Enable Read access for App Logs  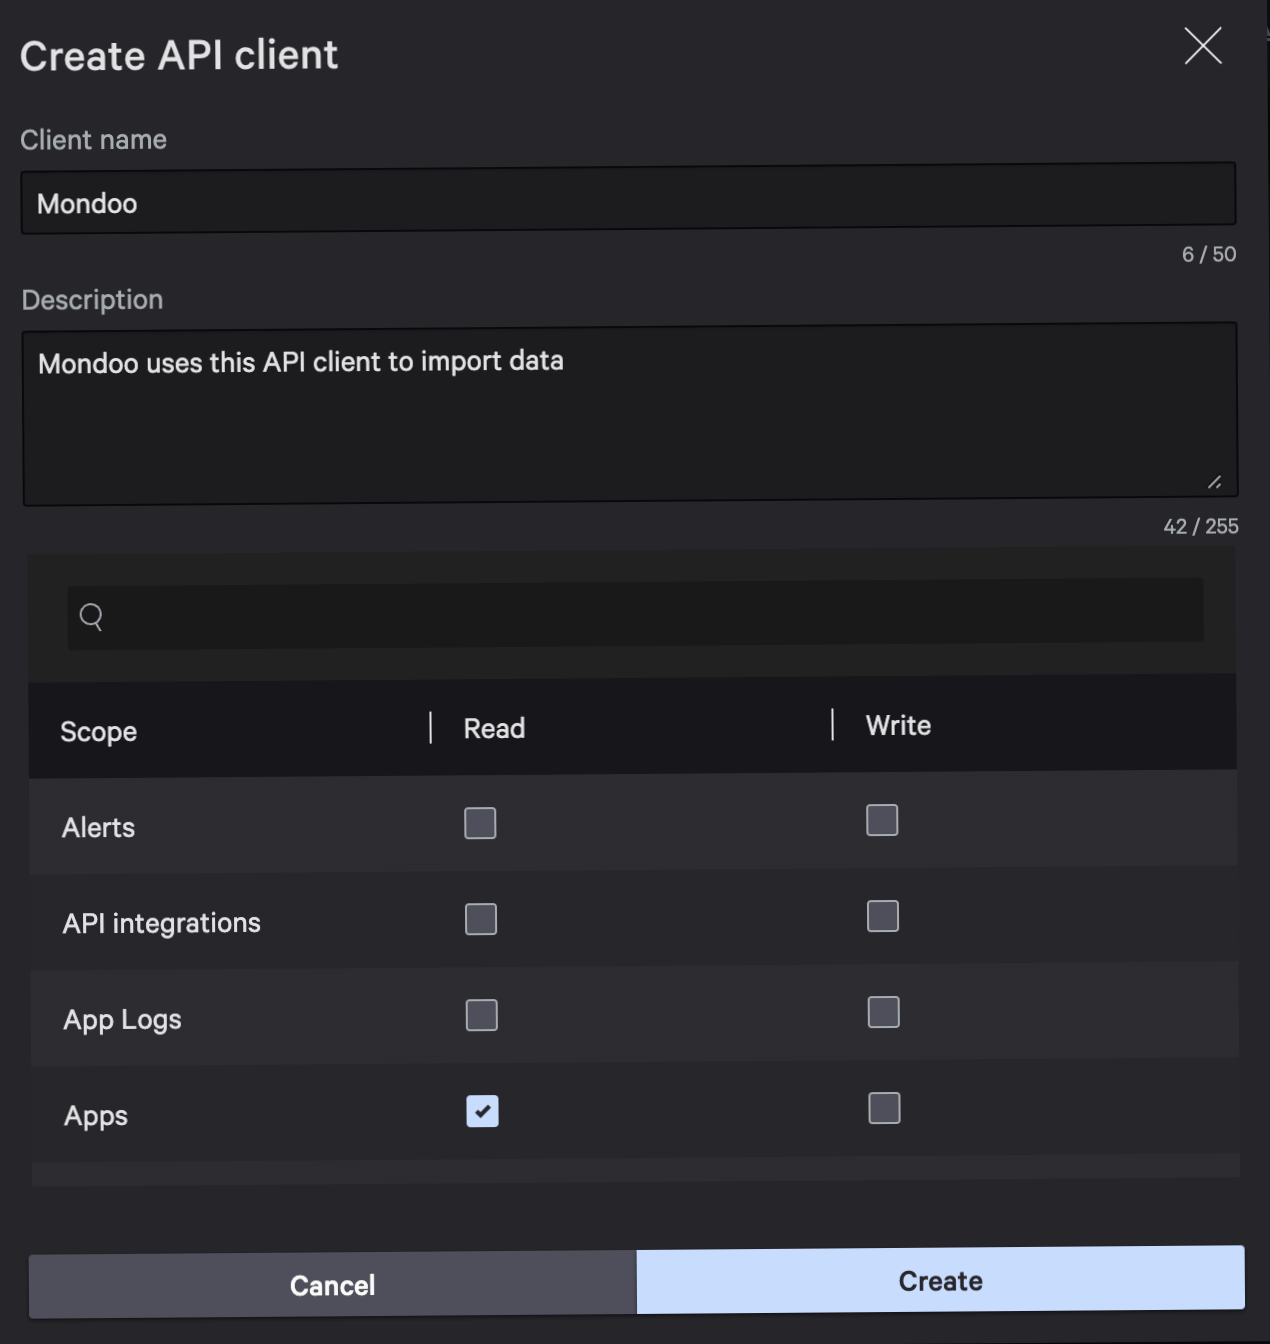tap(481, 1015)
